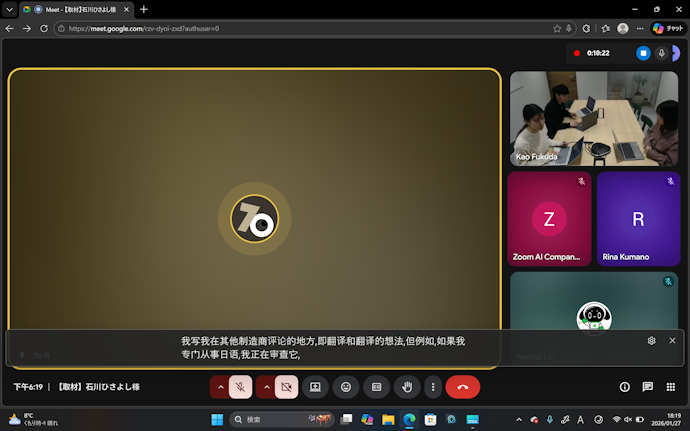Open favorites list icon in toolbar

coord(606,29)
